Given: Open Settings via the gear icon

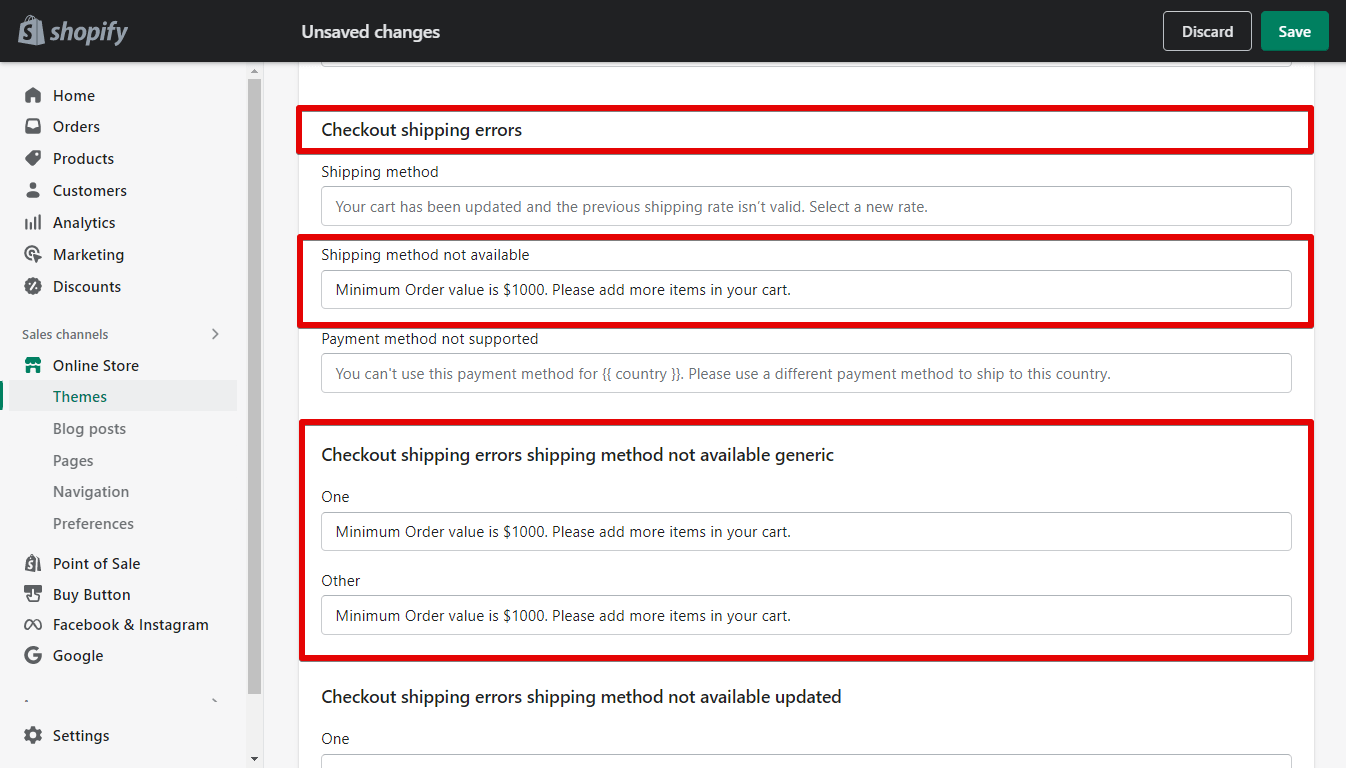Looking at the screenshot, I should (34, 735).
